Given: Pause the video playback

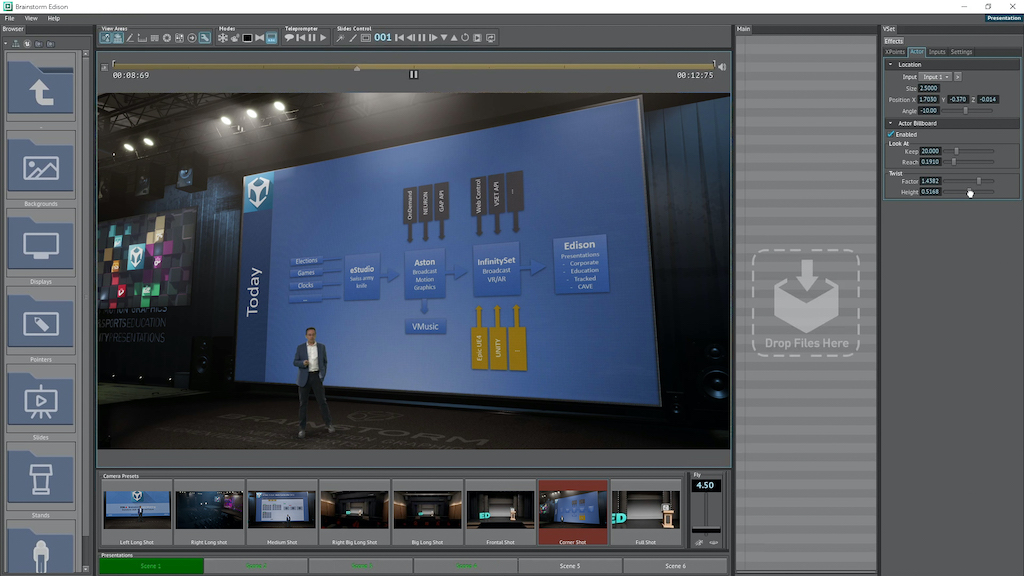Looking at the screenshot, I should coord(413,74).
